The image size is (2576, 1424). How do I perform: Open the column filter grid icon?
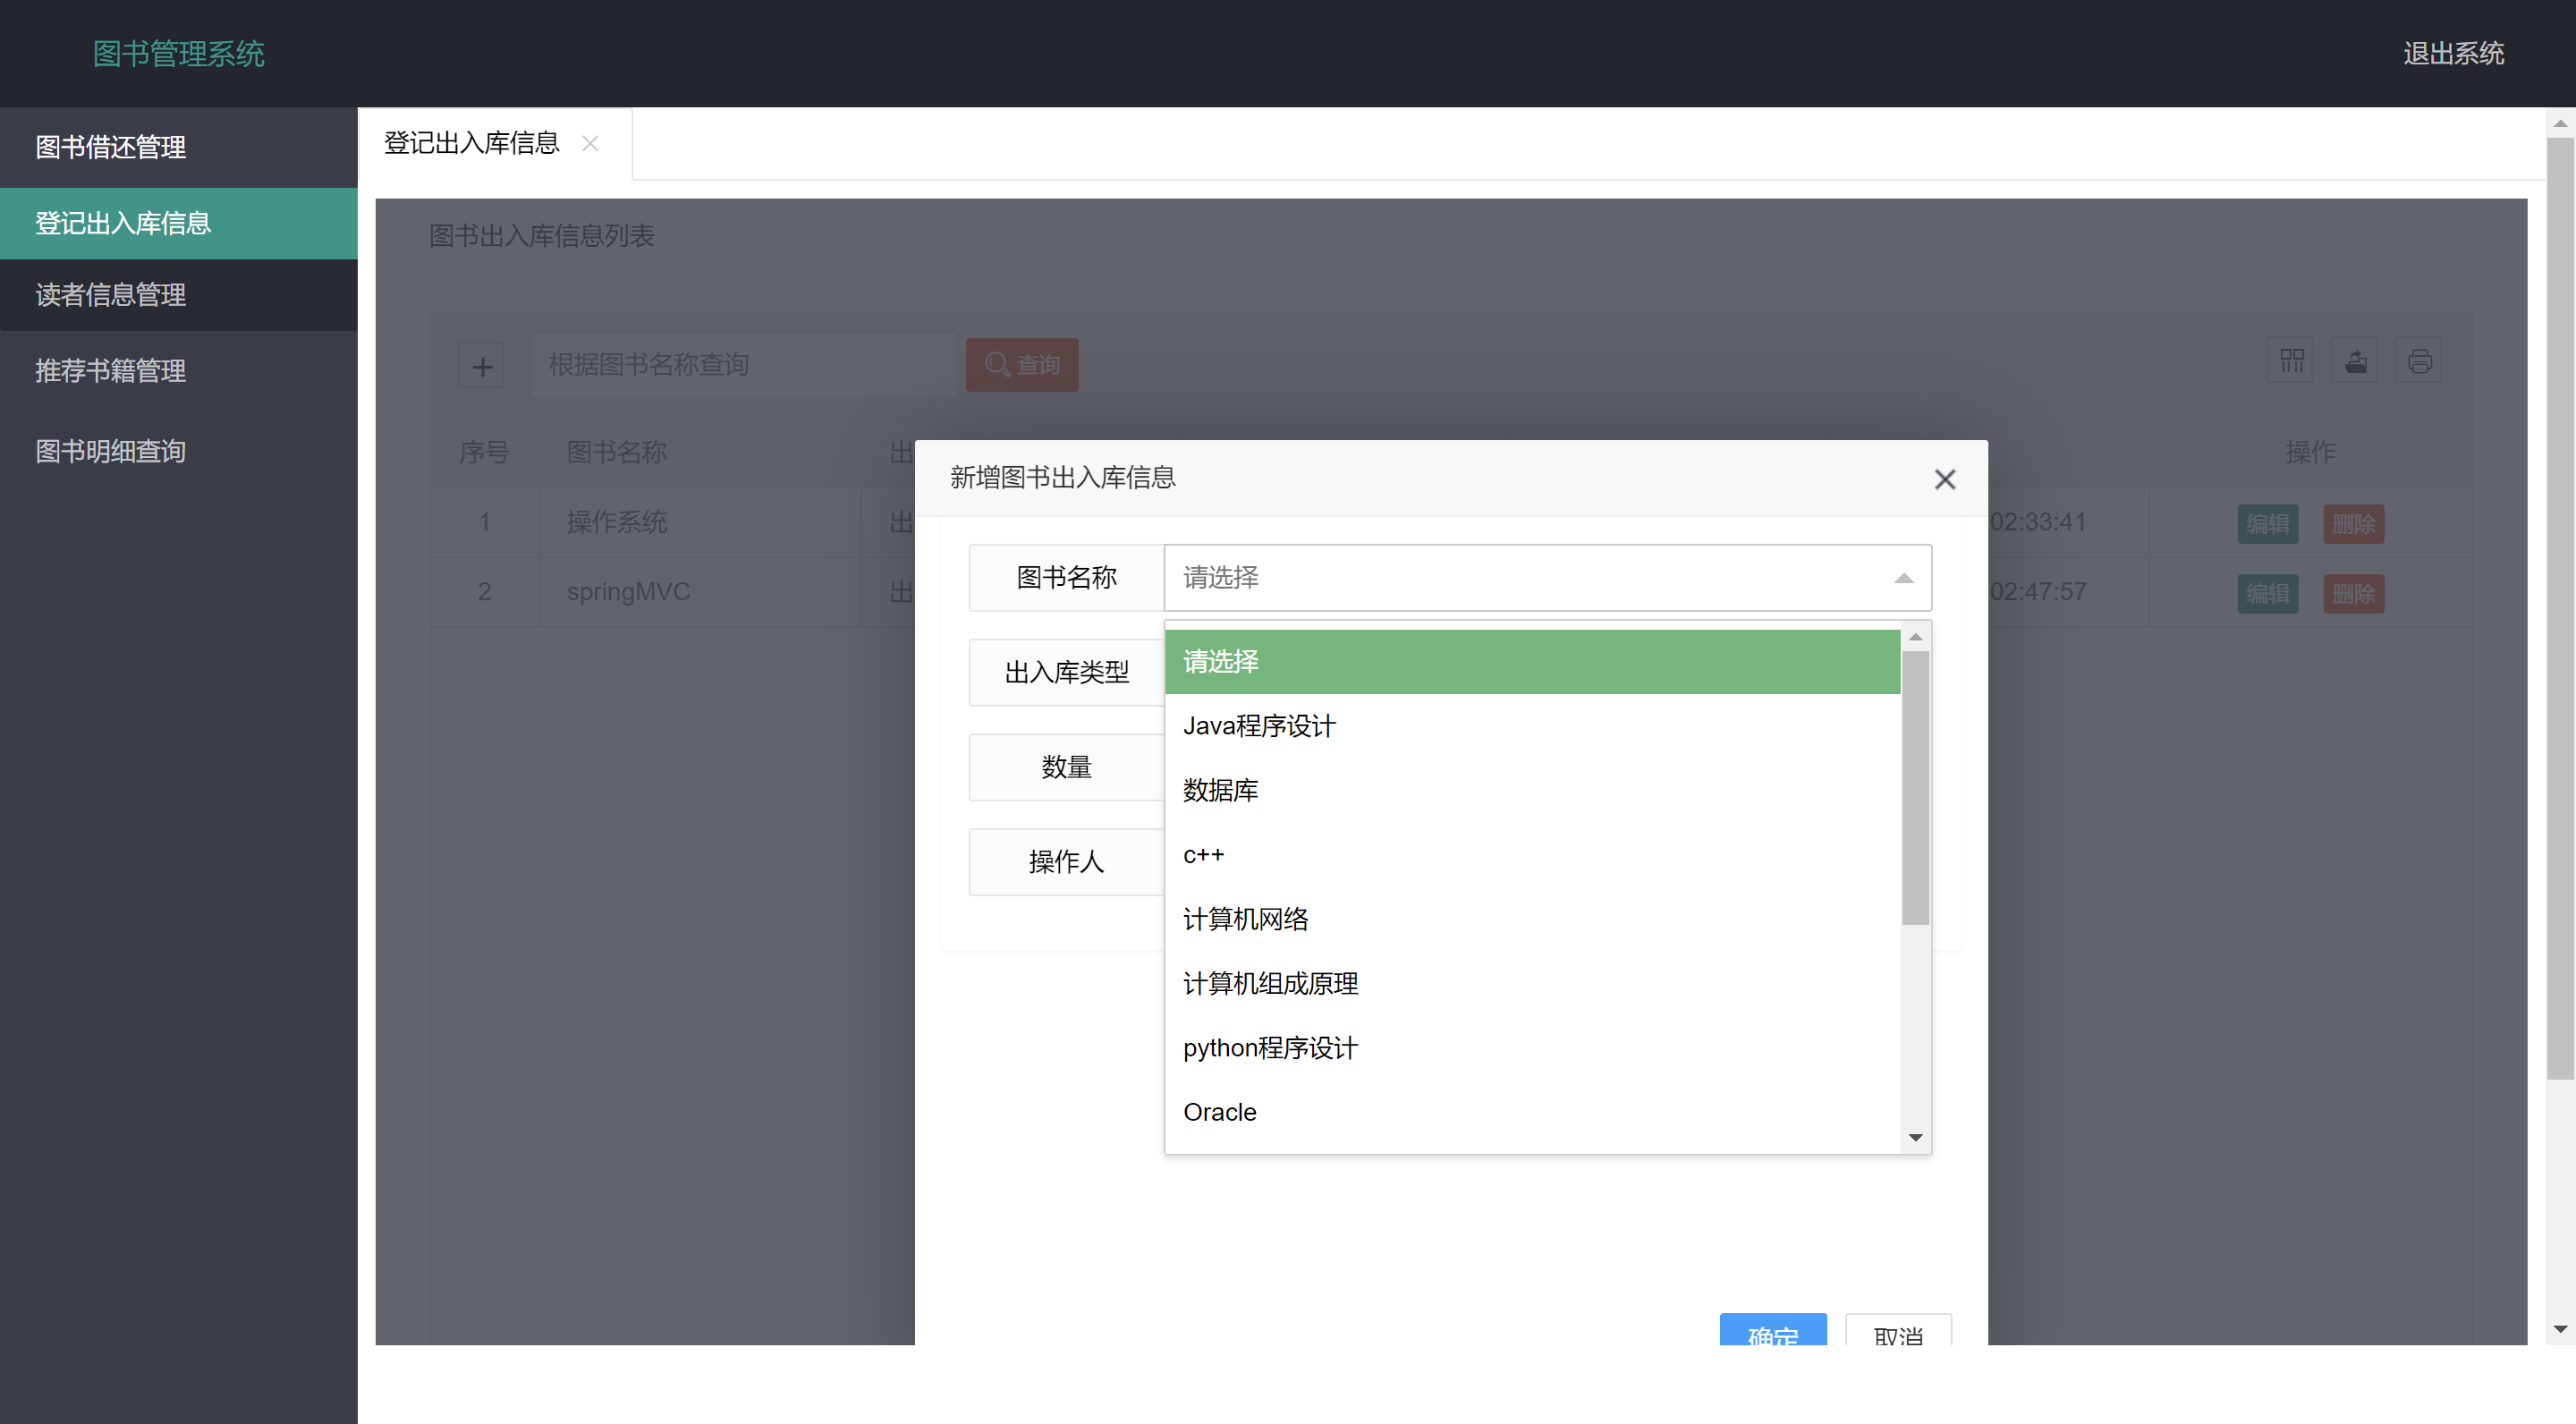[2291, 361]
